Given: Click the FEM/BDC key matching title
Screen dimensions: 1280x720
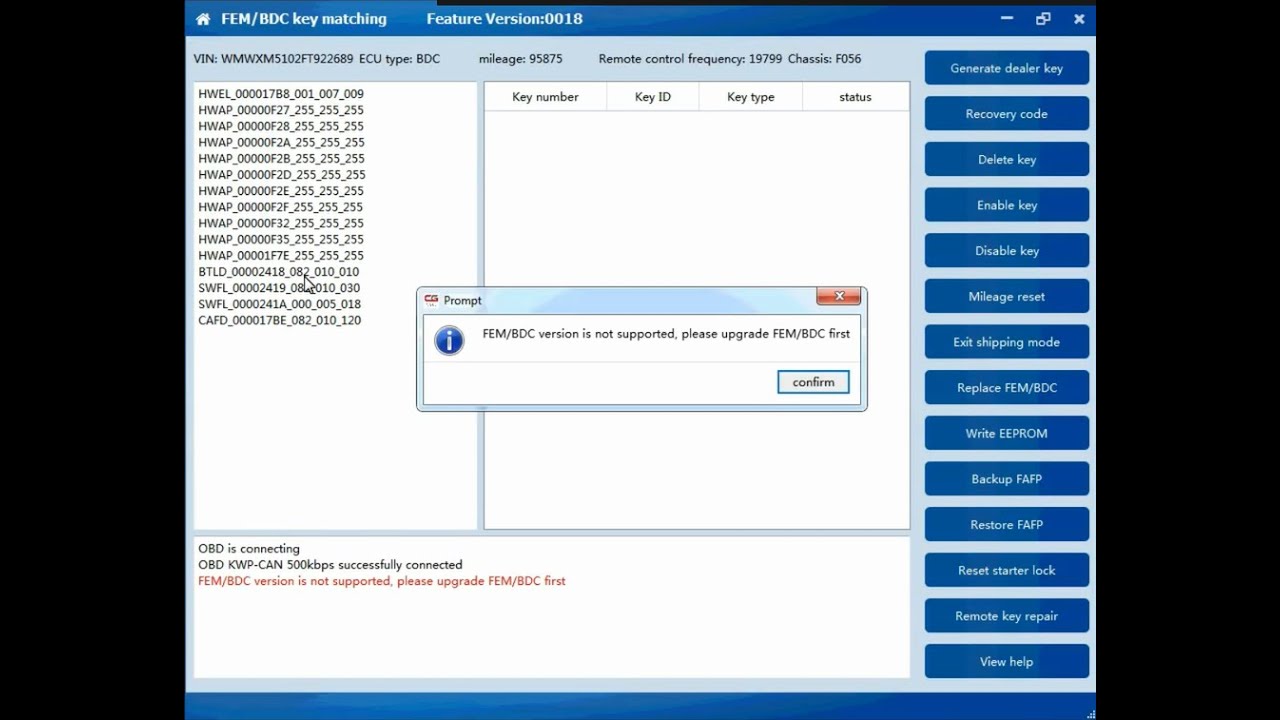Looking at the screenshot, I should click(304, 19).
